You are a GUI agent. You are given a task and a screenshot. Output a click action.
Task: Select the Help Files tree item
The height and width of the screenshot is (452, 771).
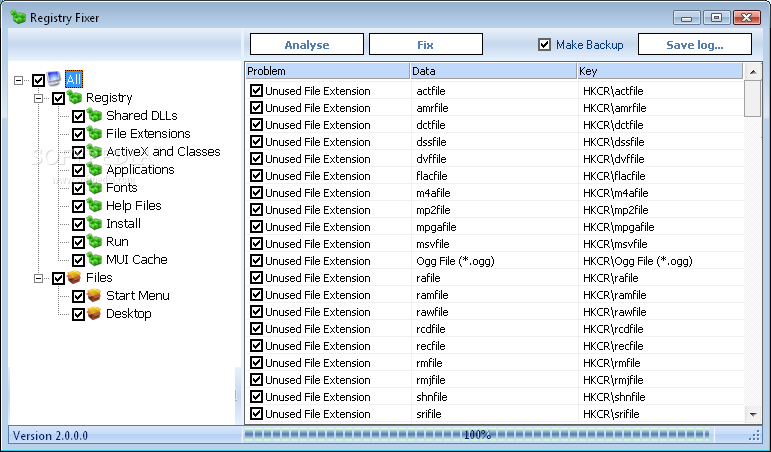[x=134, y=206]
